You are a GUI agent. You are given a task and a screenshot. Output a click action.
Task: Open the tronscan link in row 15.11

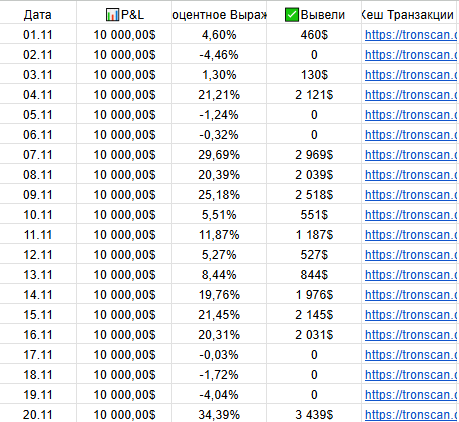[x=411, y=315]
